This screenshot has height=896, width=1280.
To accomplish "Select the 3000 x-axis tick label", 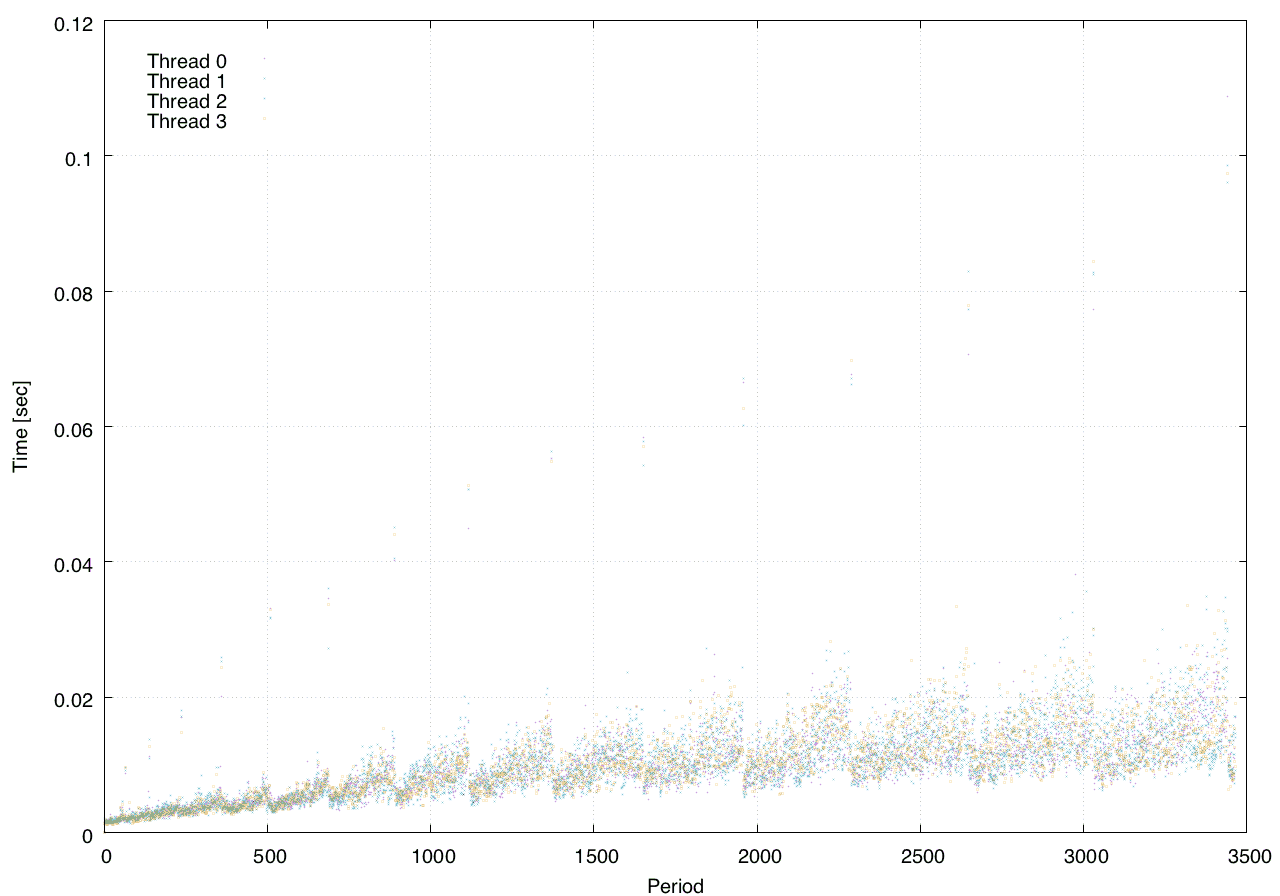I will (1083, 856).
